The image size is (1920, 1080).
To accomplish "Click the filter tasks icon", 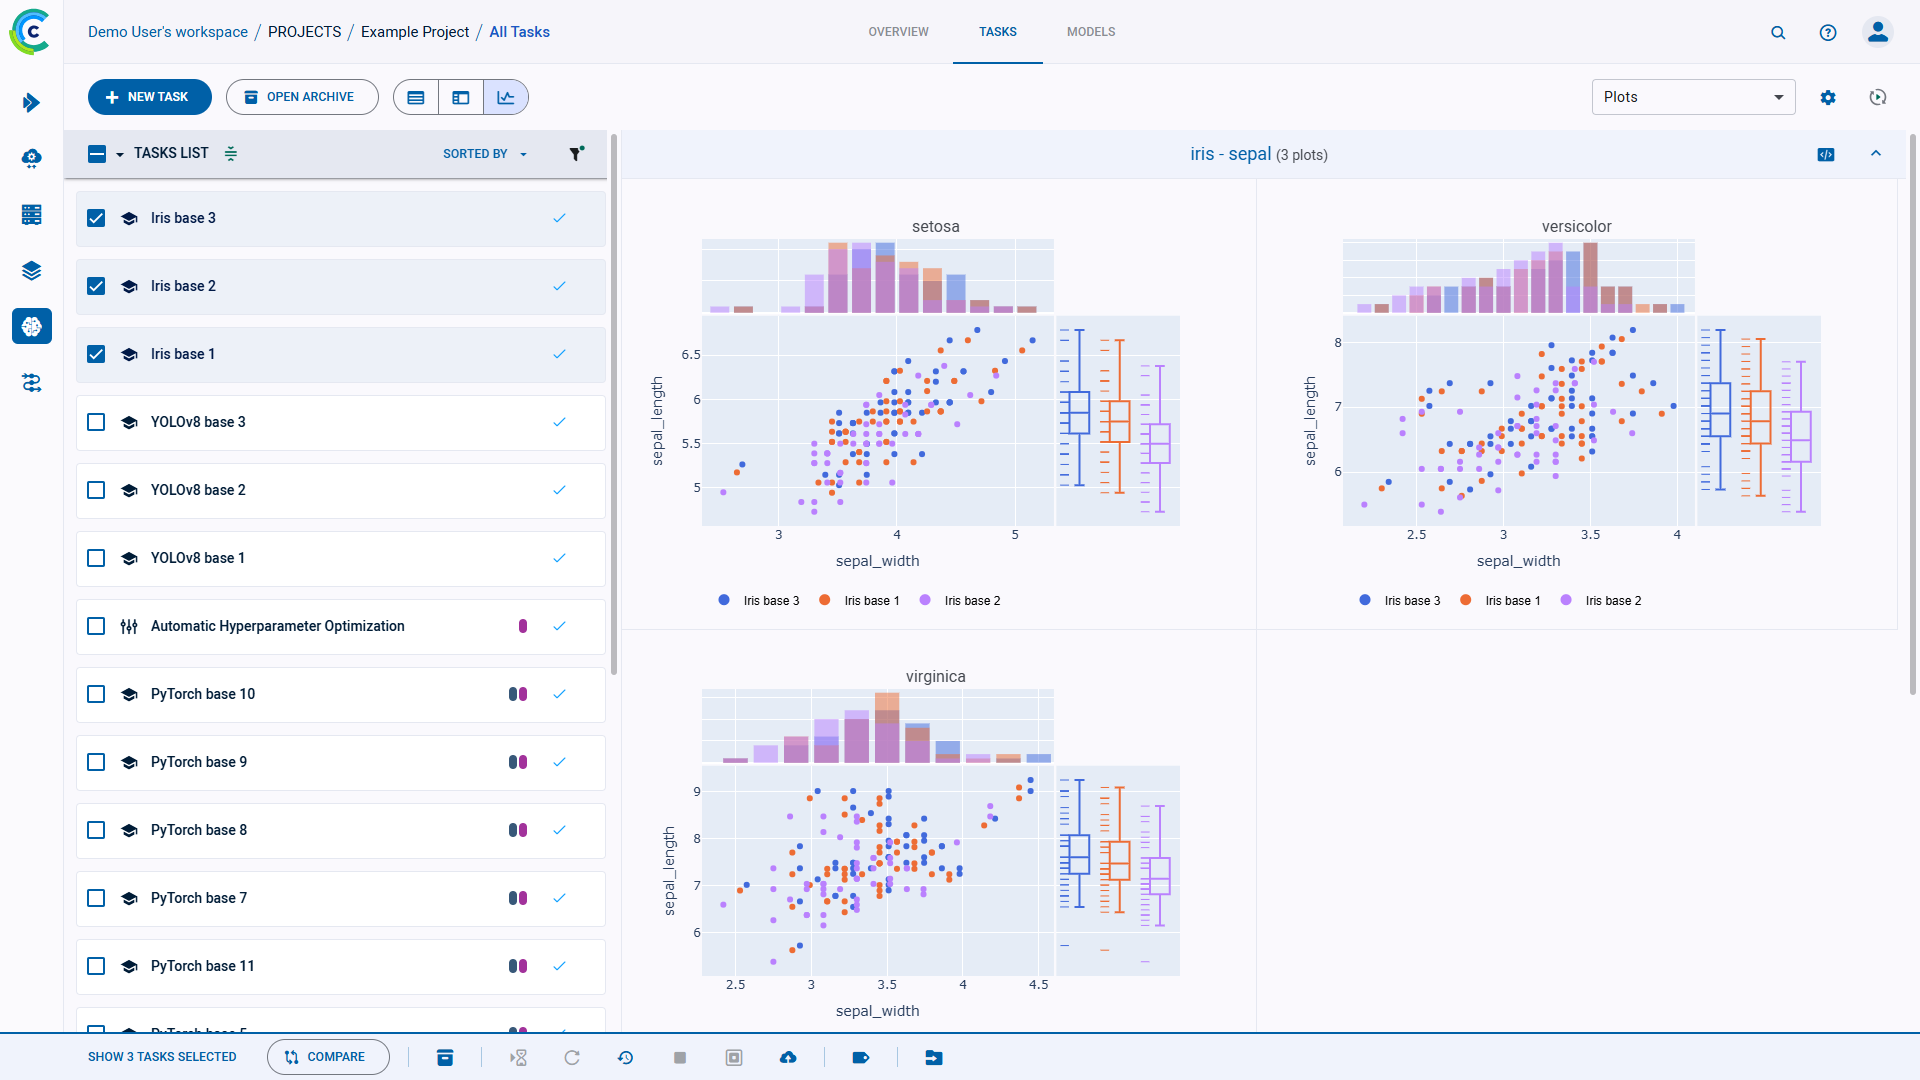I will point(576,154).
